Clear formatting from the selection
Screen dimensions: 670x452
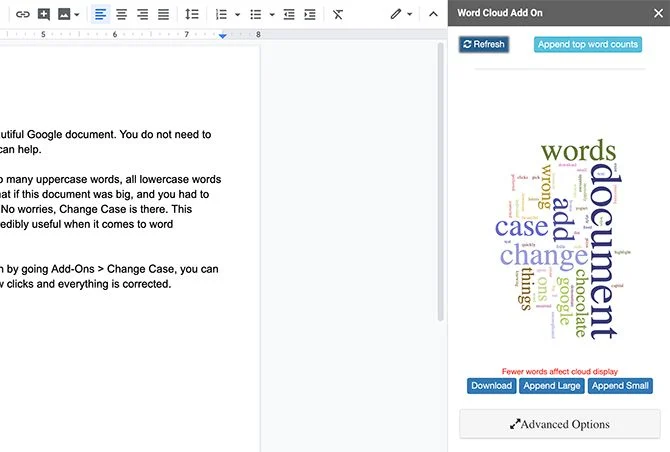(338, 15)
